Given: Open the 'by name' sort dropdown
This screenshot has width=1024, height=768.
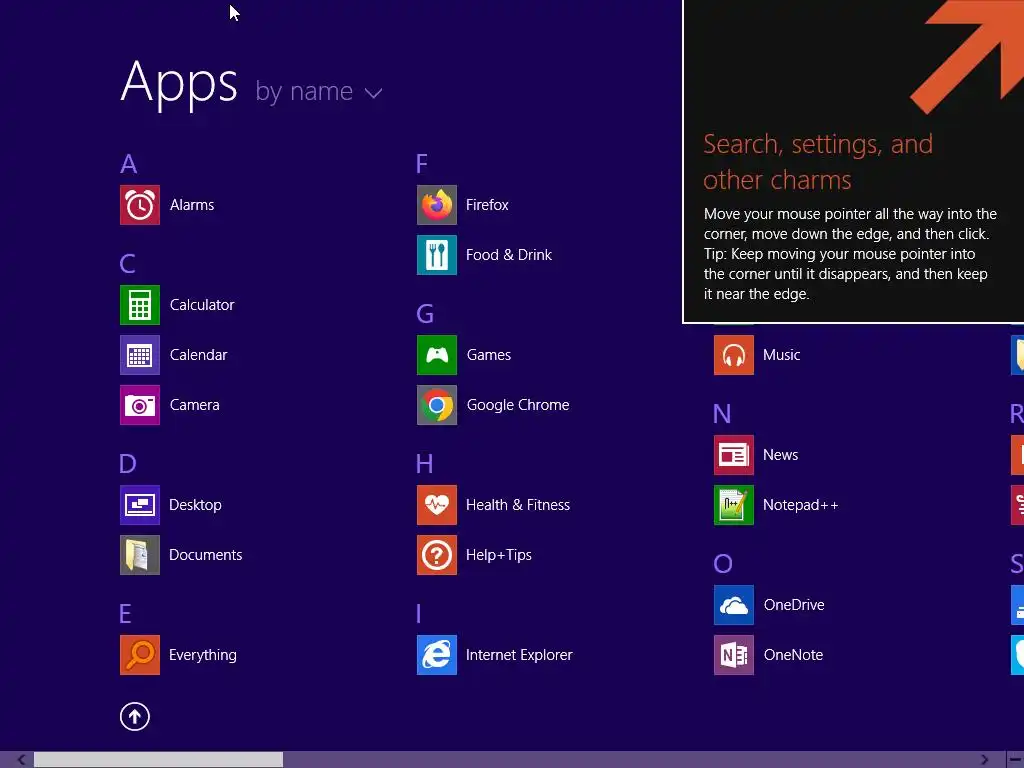Looking at the screenshot, I should coord(319,92).
